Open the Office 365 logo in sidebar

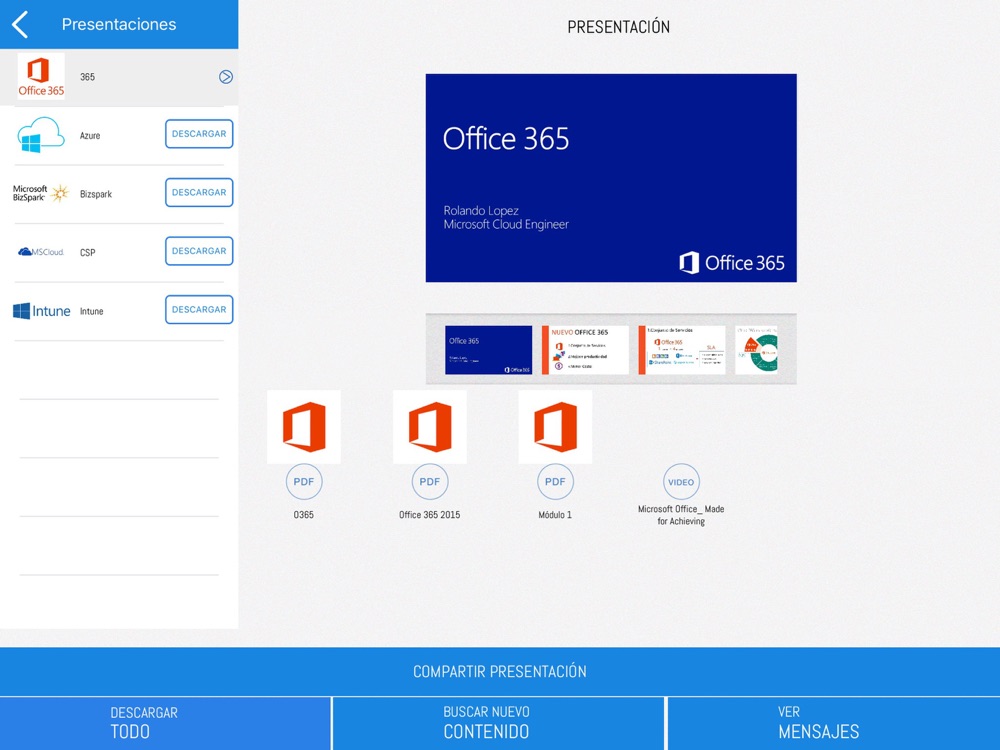(41, 76)
